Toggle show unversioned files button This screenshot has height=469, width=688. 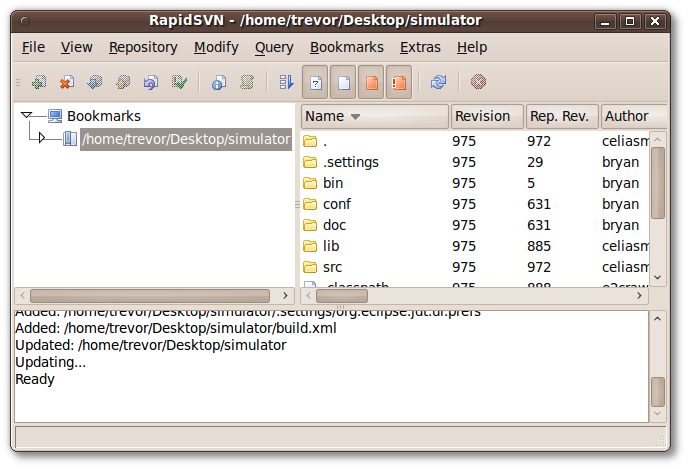pyautogui.click(x=315, y=82)
